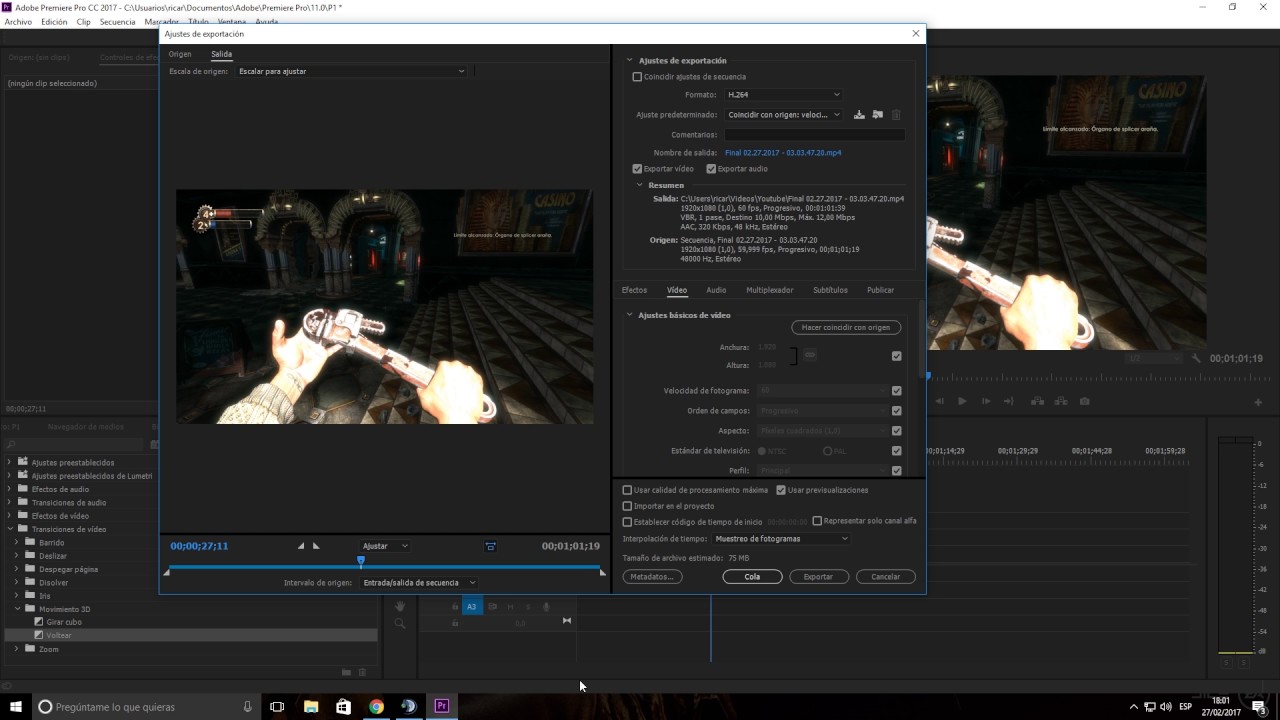Click the plus button editor icon
Image resolution: width=1280 pixels, height=720 pixels.
point(1258,402)
